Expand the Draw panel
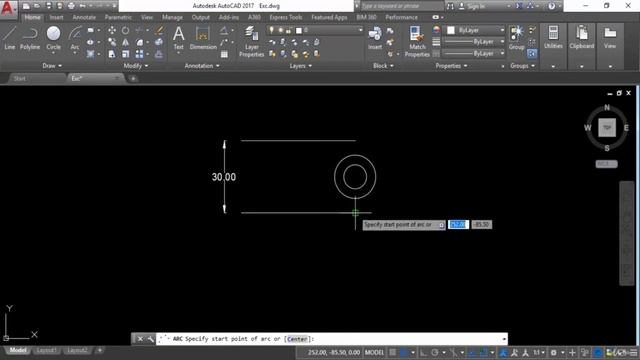Viewport: 640px width, 360px height. point(52,66)
